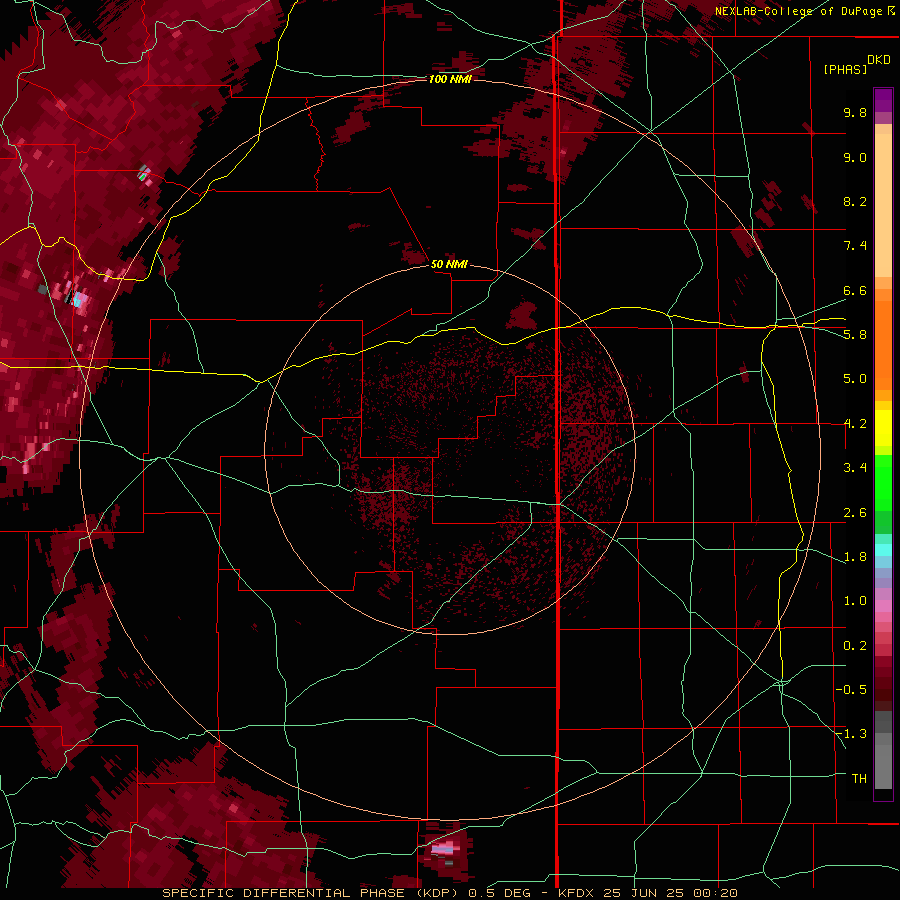Click the 6.6 scale value

855,290
